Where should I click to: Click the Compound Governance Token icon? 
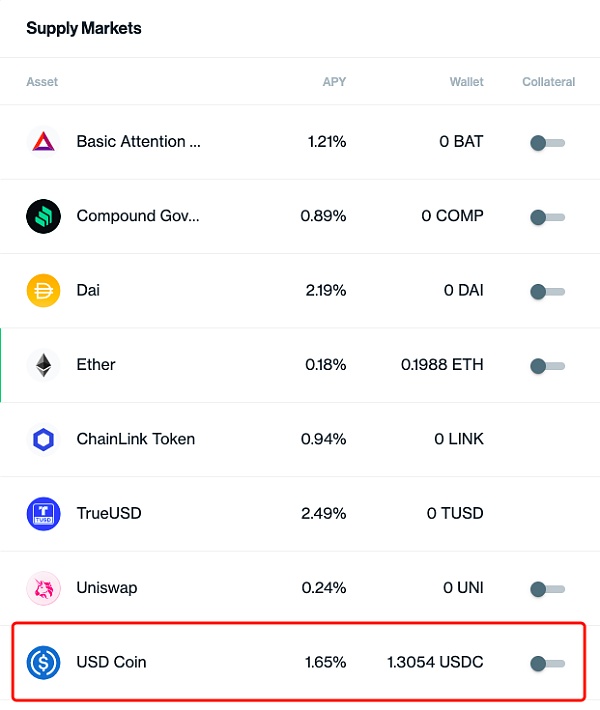click(43, 216)
